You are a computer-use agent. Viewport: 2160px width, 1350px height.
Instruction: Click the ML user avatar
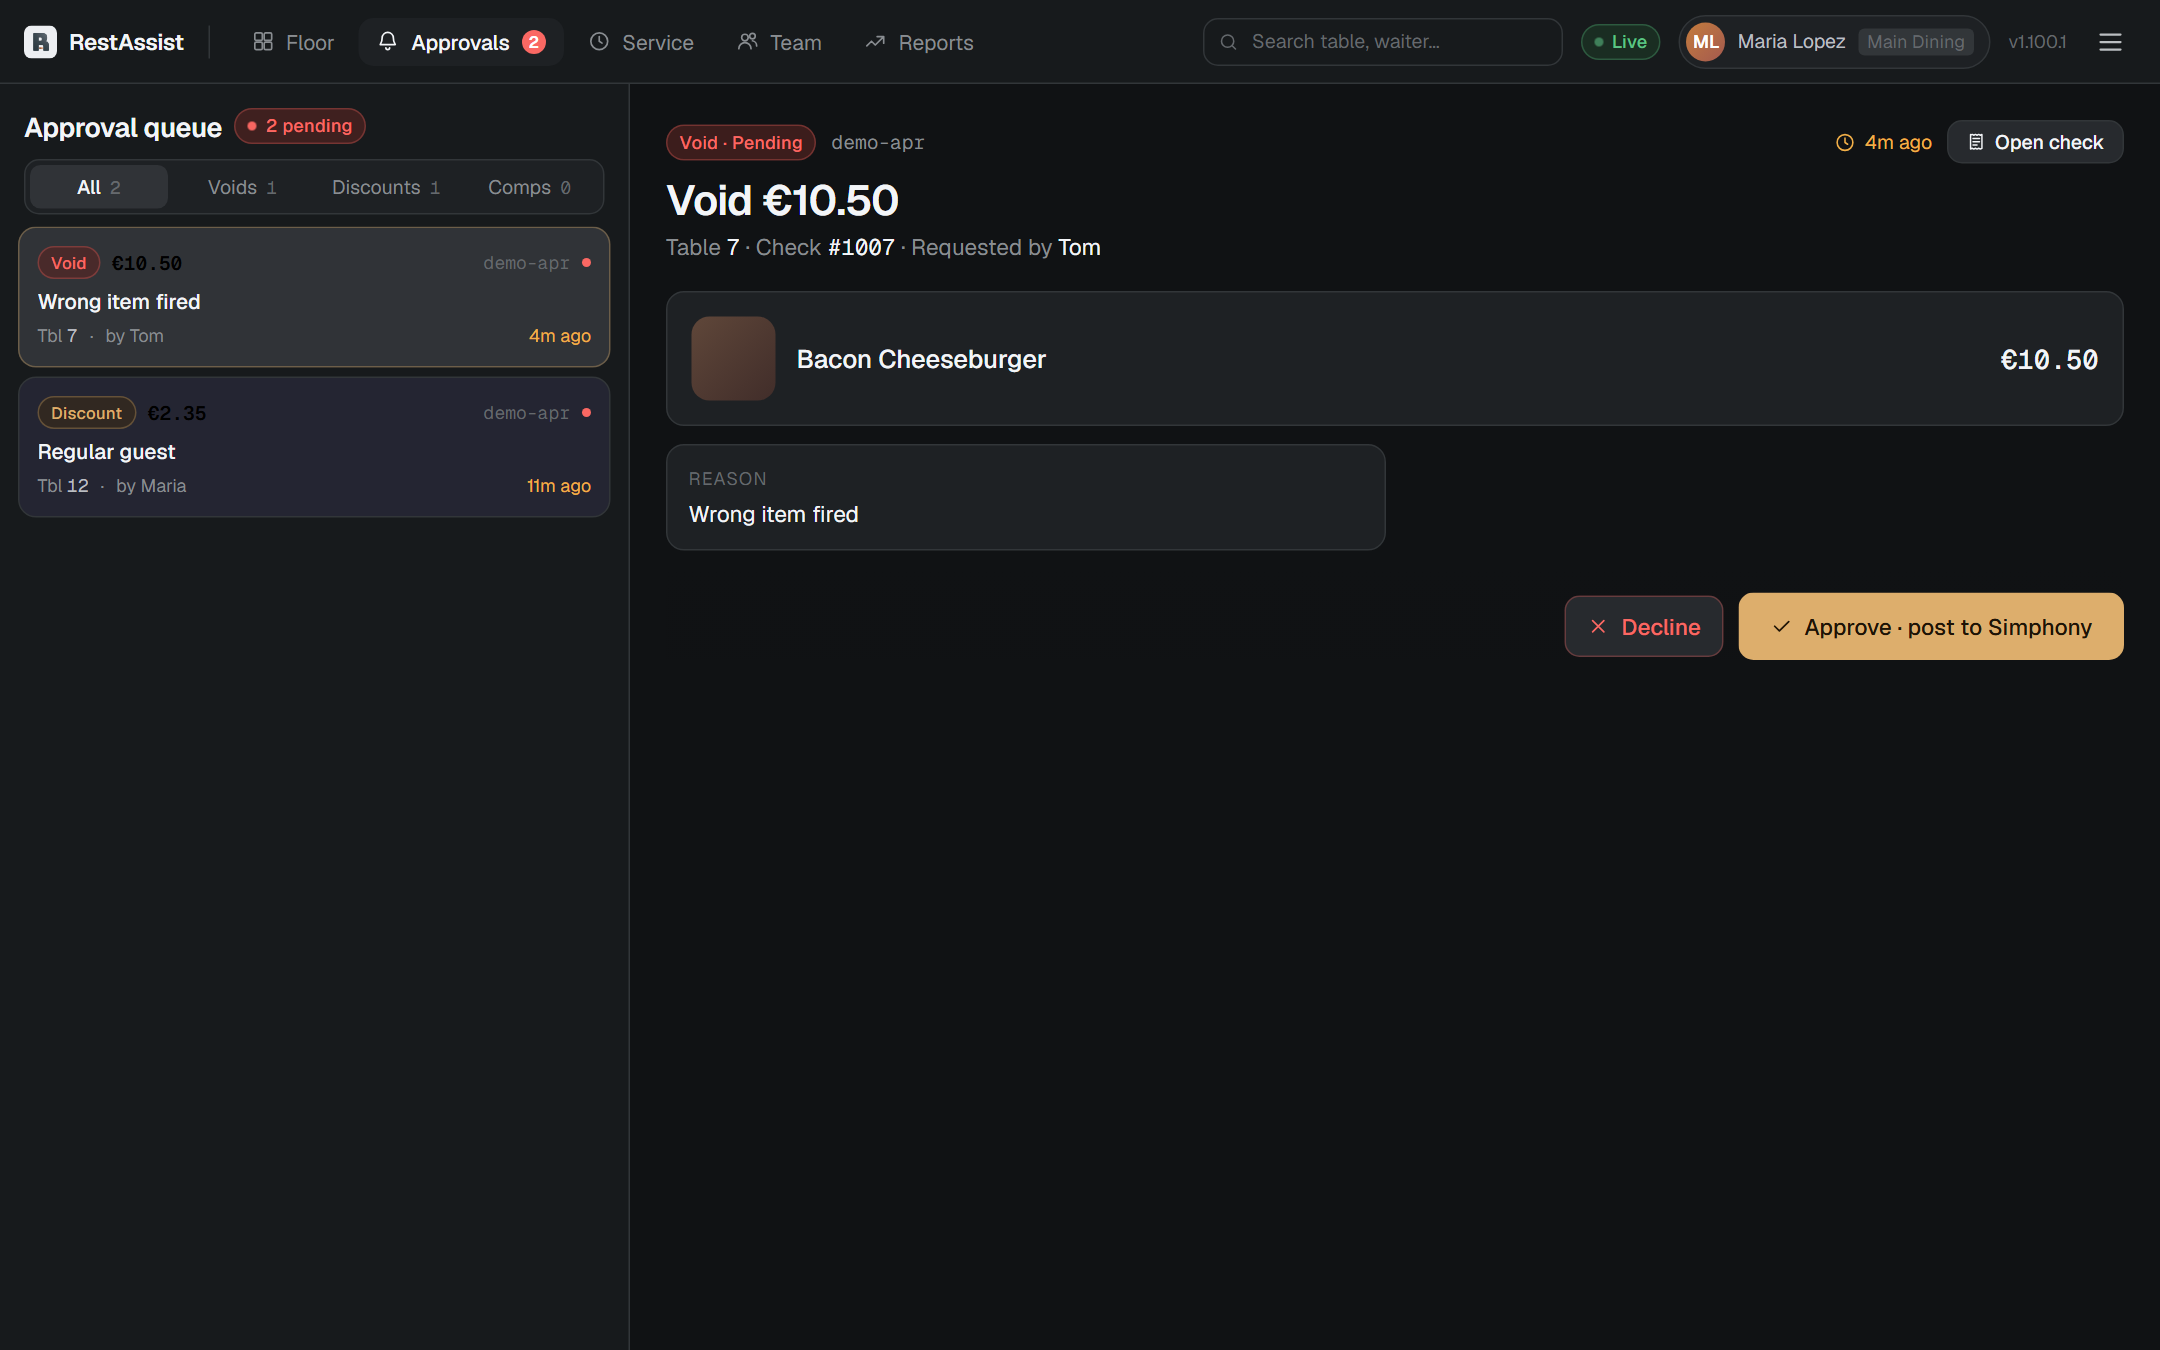point(1706,42)
